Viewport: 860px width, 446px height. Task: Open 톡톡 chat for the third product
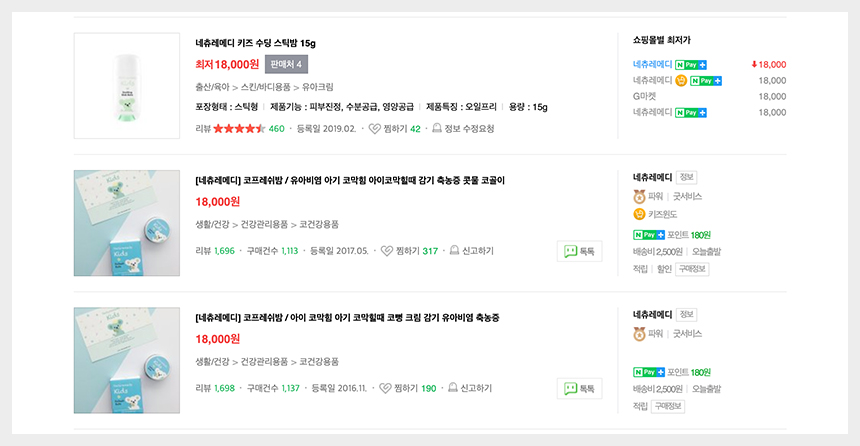tap(580, 389)
